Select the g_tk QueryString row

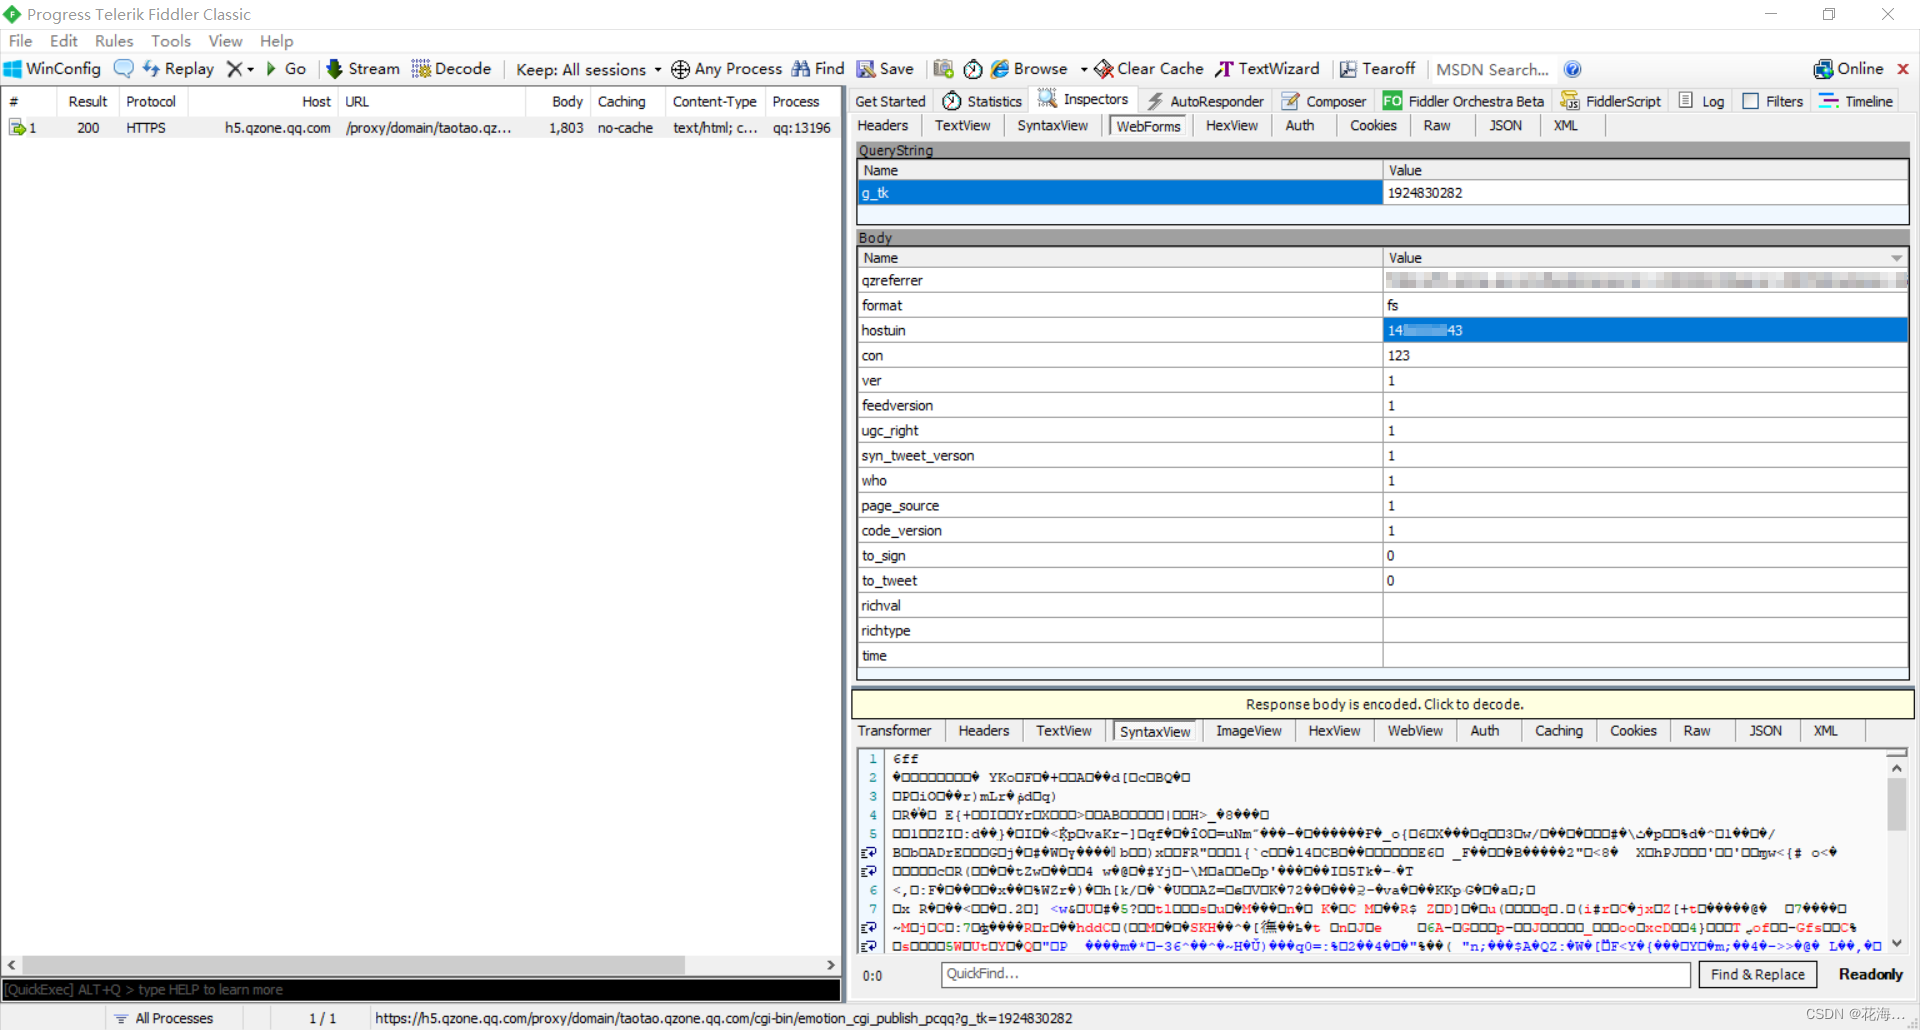[x=1383, y=193]
